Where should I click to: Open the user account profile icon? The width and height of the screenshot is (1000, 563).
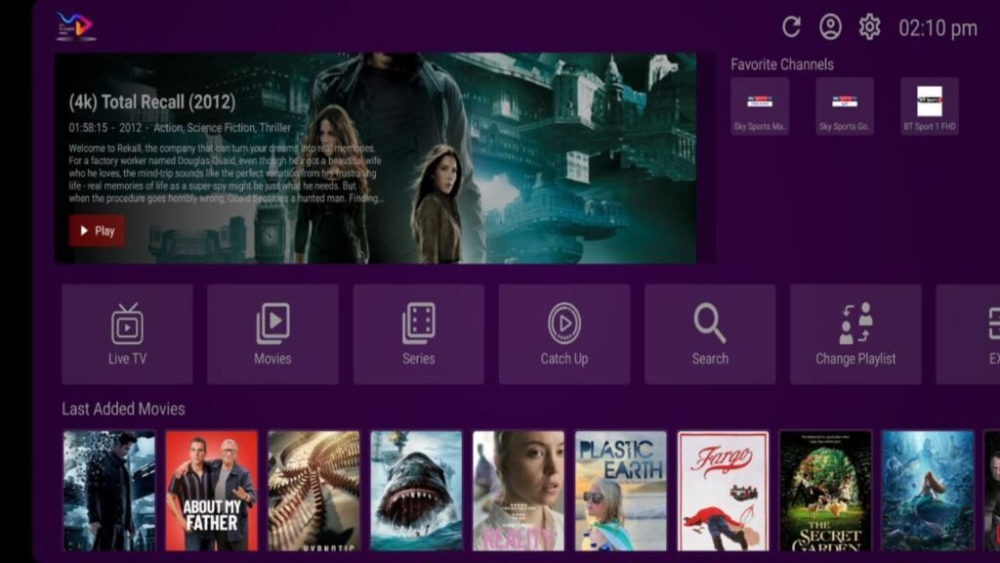coord(830,27)
